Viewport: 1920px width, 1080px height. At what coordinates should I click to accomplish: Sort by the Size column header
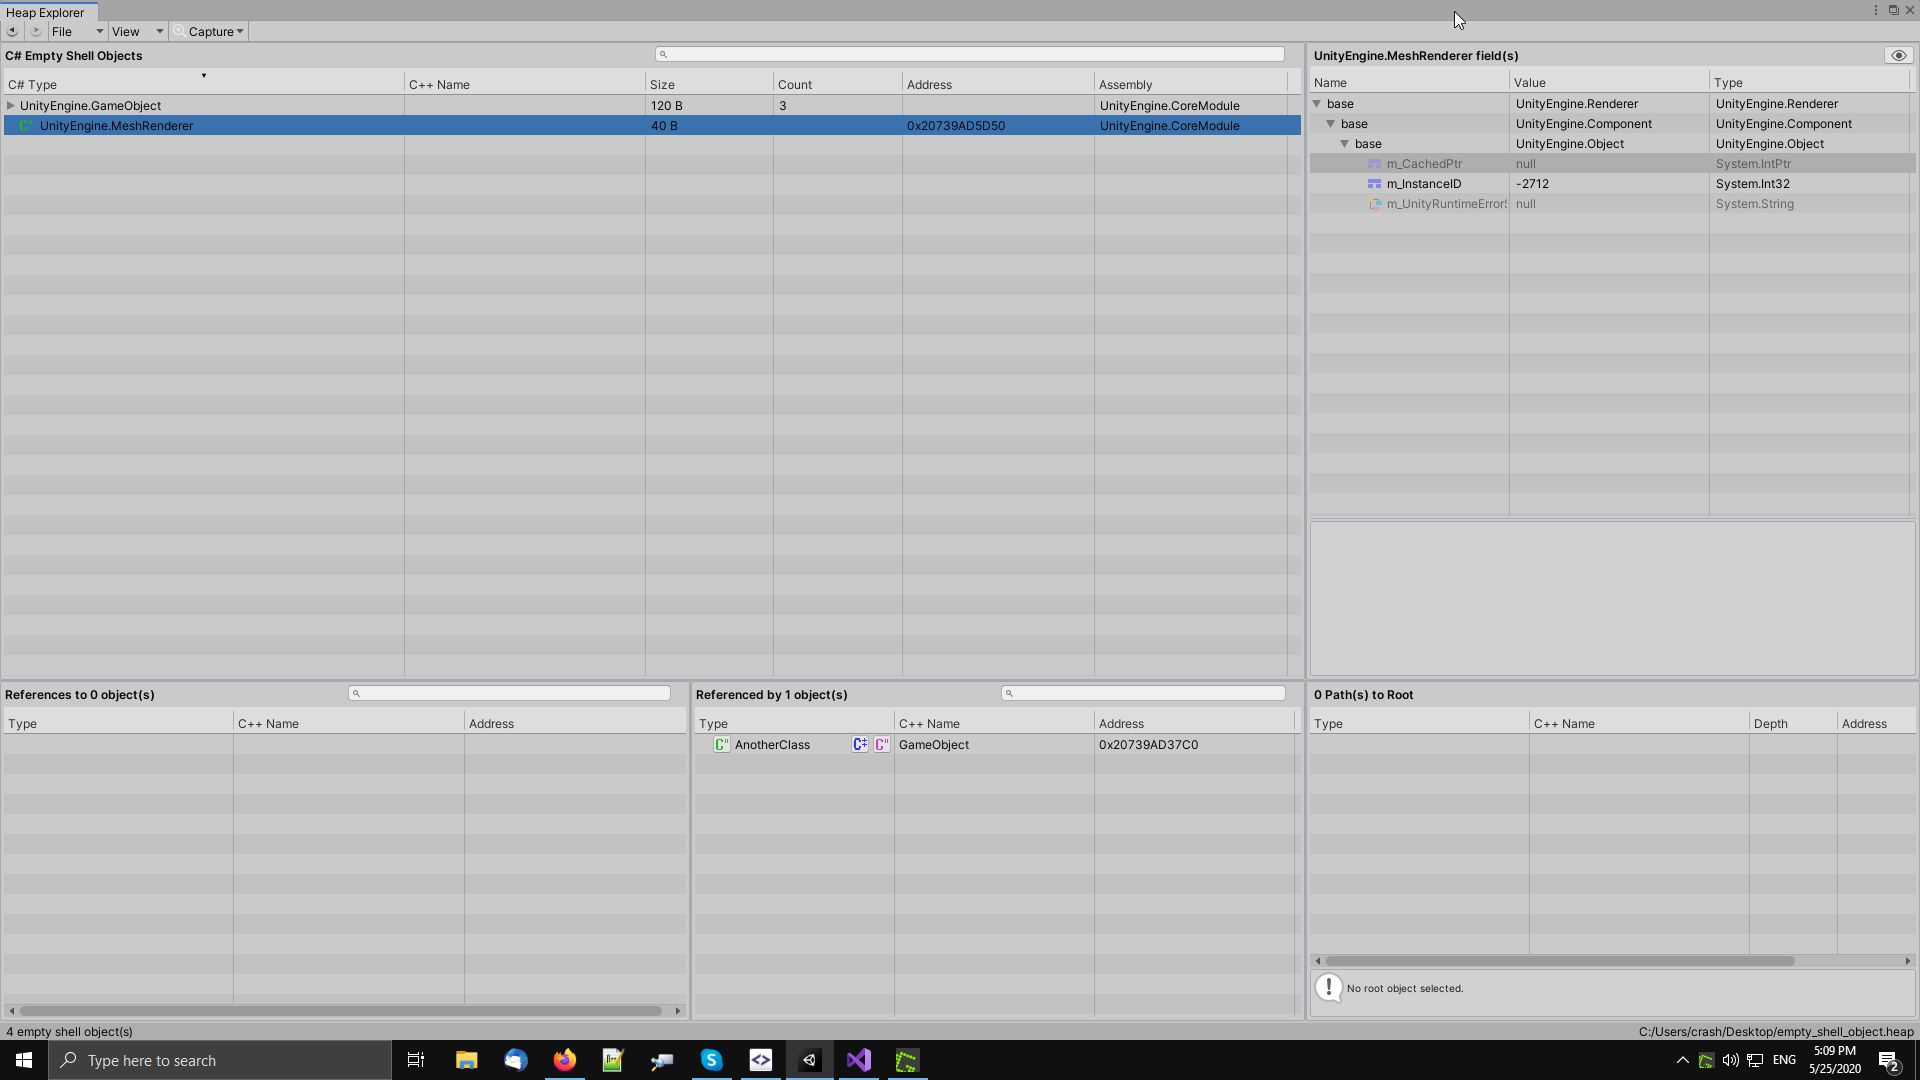click(662, 85)
